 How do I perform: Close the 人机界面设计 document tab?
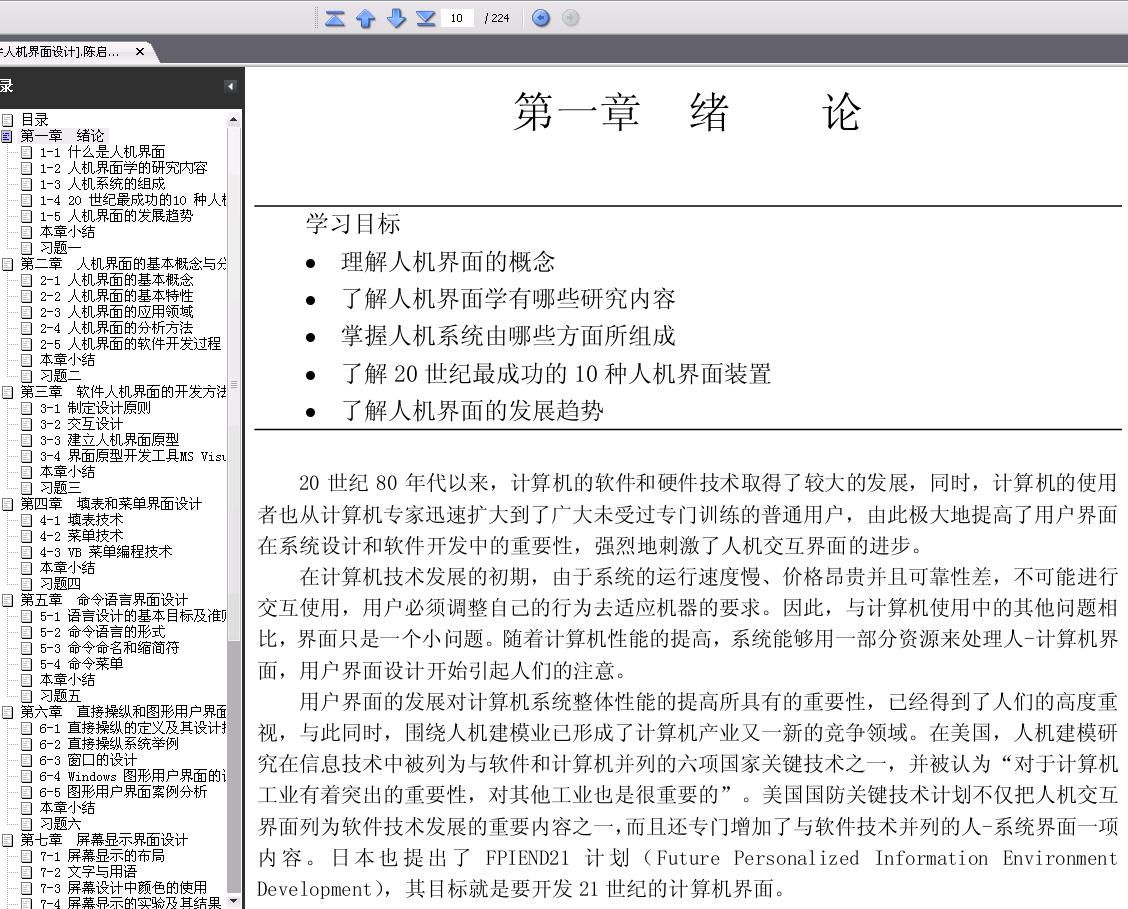click(140, 52)
